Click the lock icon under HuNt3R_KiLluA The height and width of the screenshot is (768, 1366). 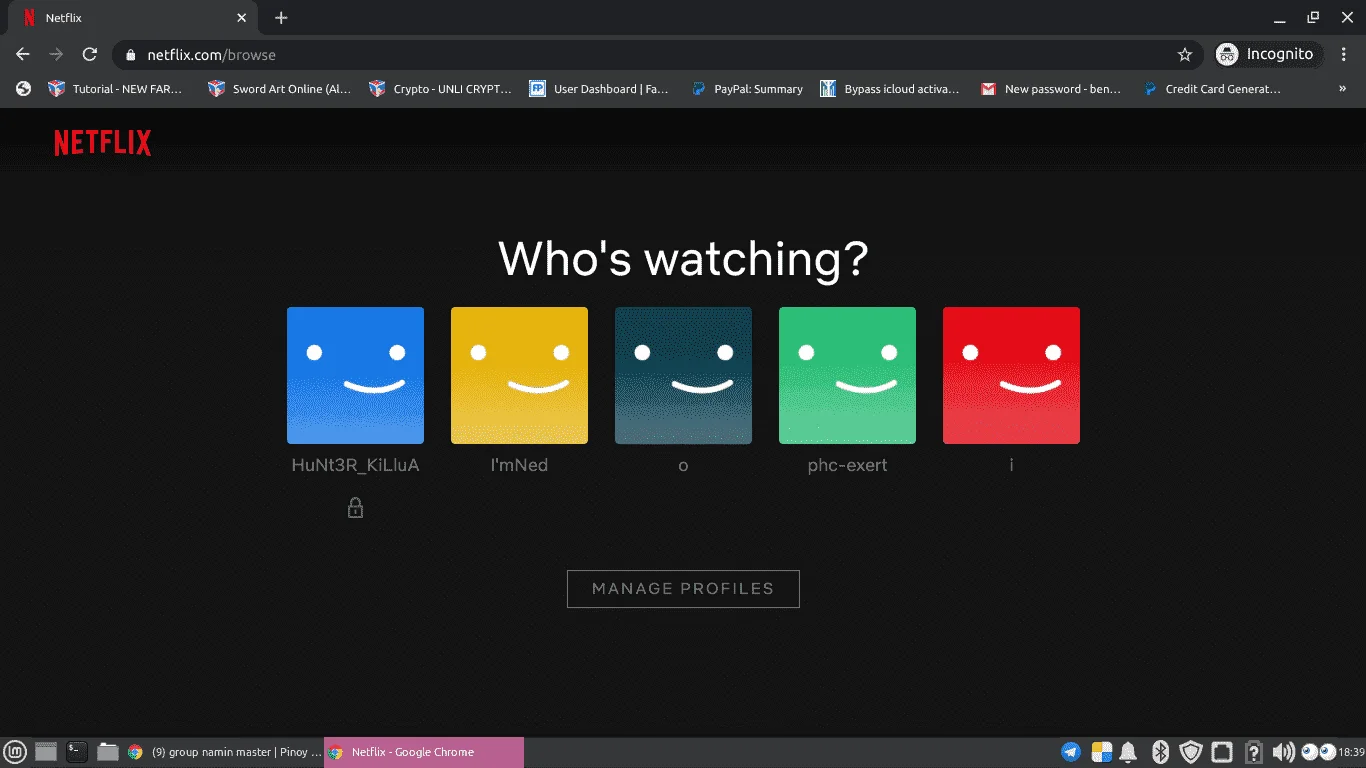(355, 508)
